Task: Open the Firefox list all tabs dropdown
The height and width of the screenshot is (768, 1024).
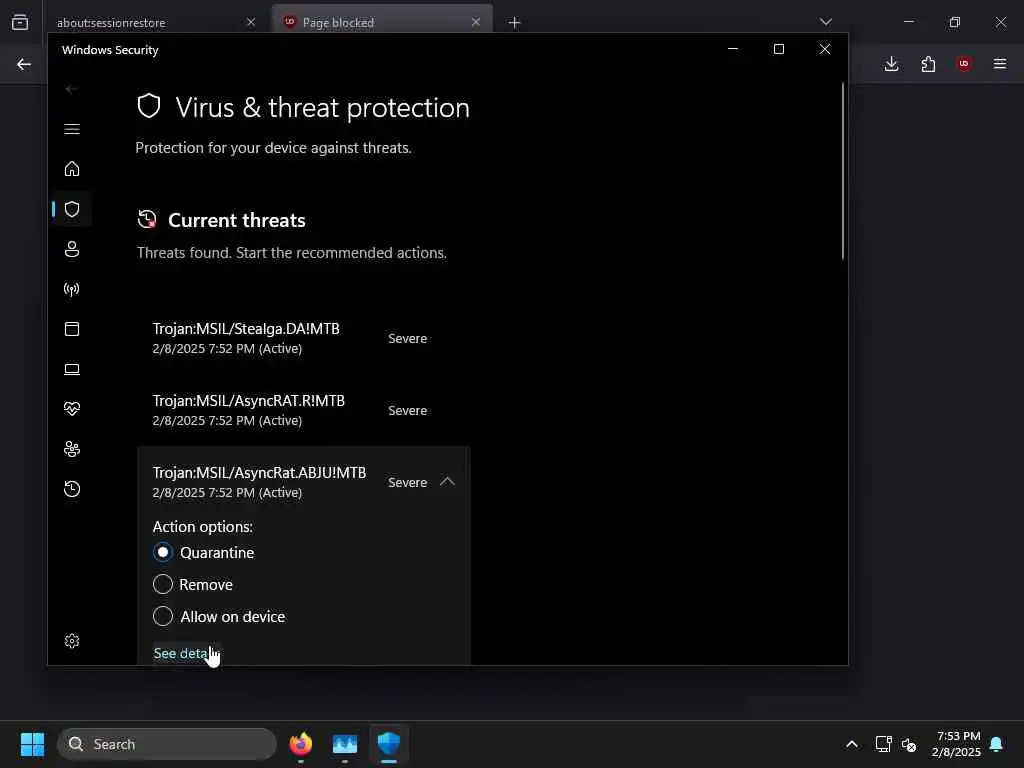Action: tap(825, 22)
